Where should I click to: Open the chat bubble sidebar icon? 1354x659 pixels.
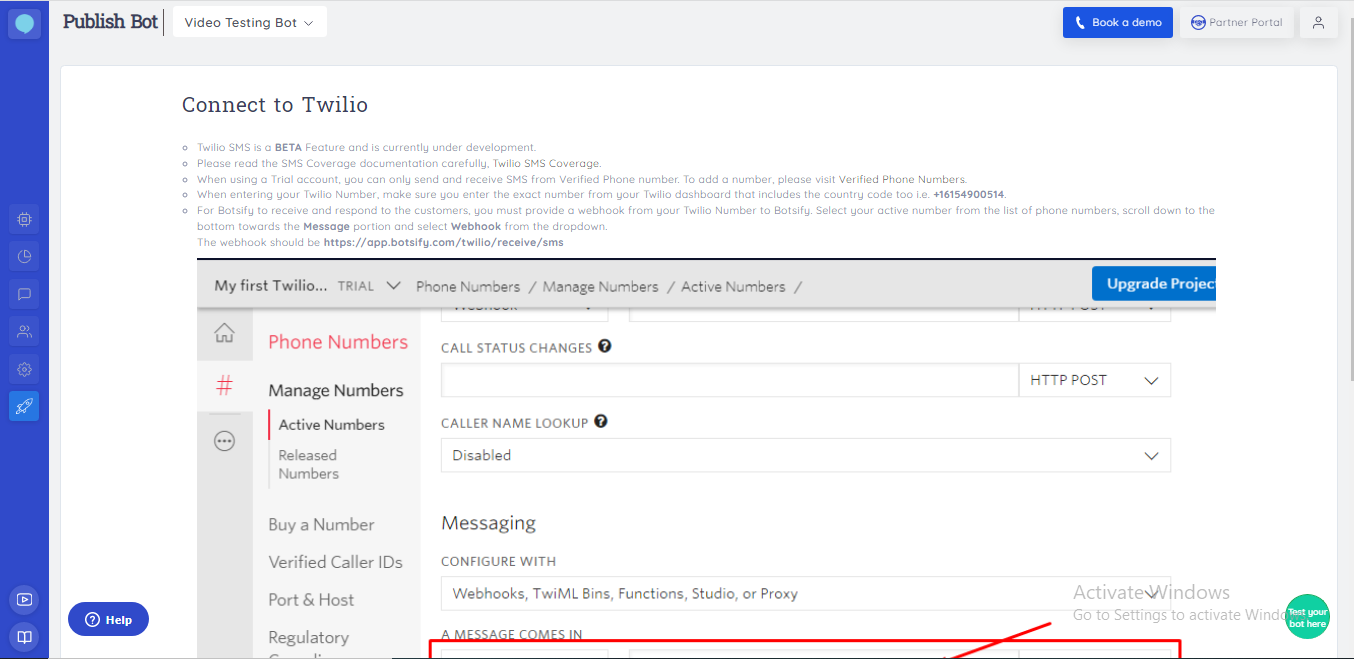tap(24, 294)
